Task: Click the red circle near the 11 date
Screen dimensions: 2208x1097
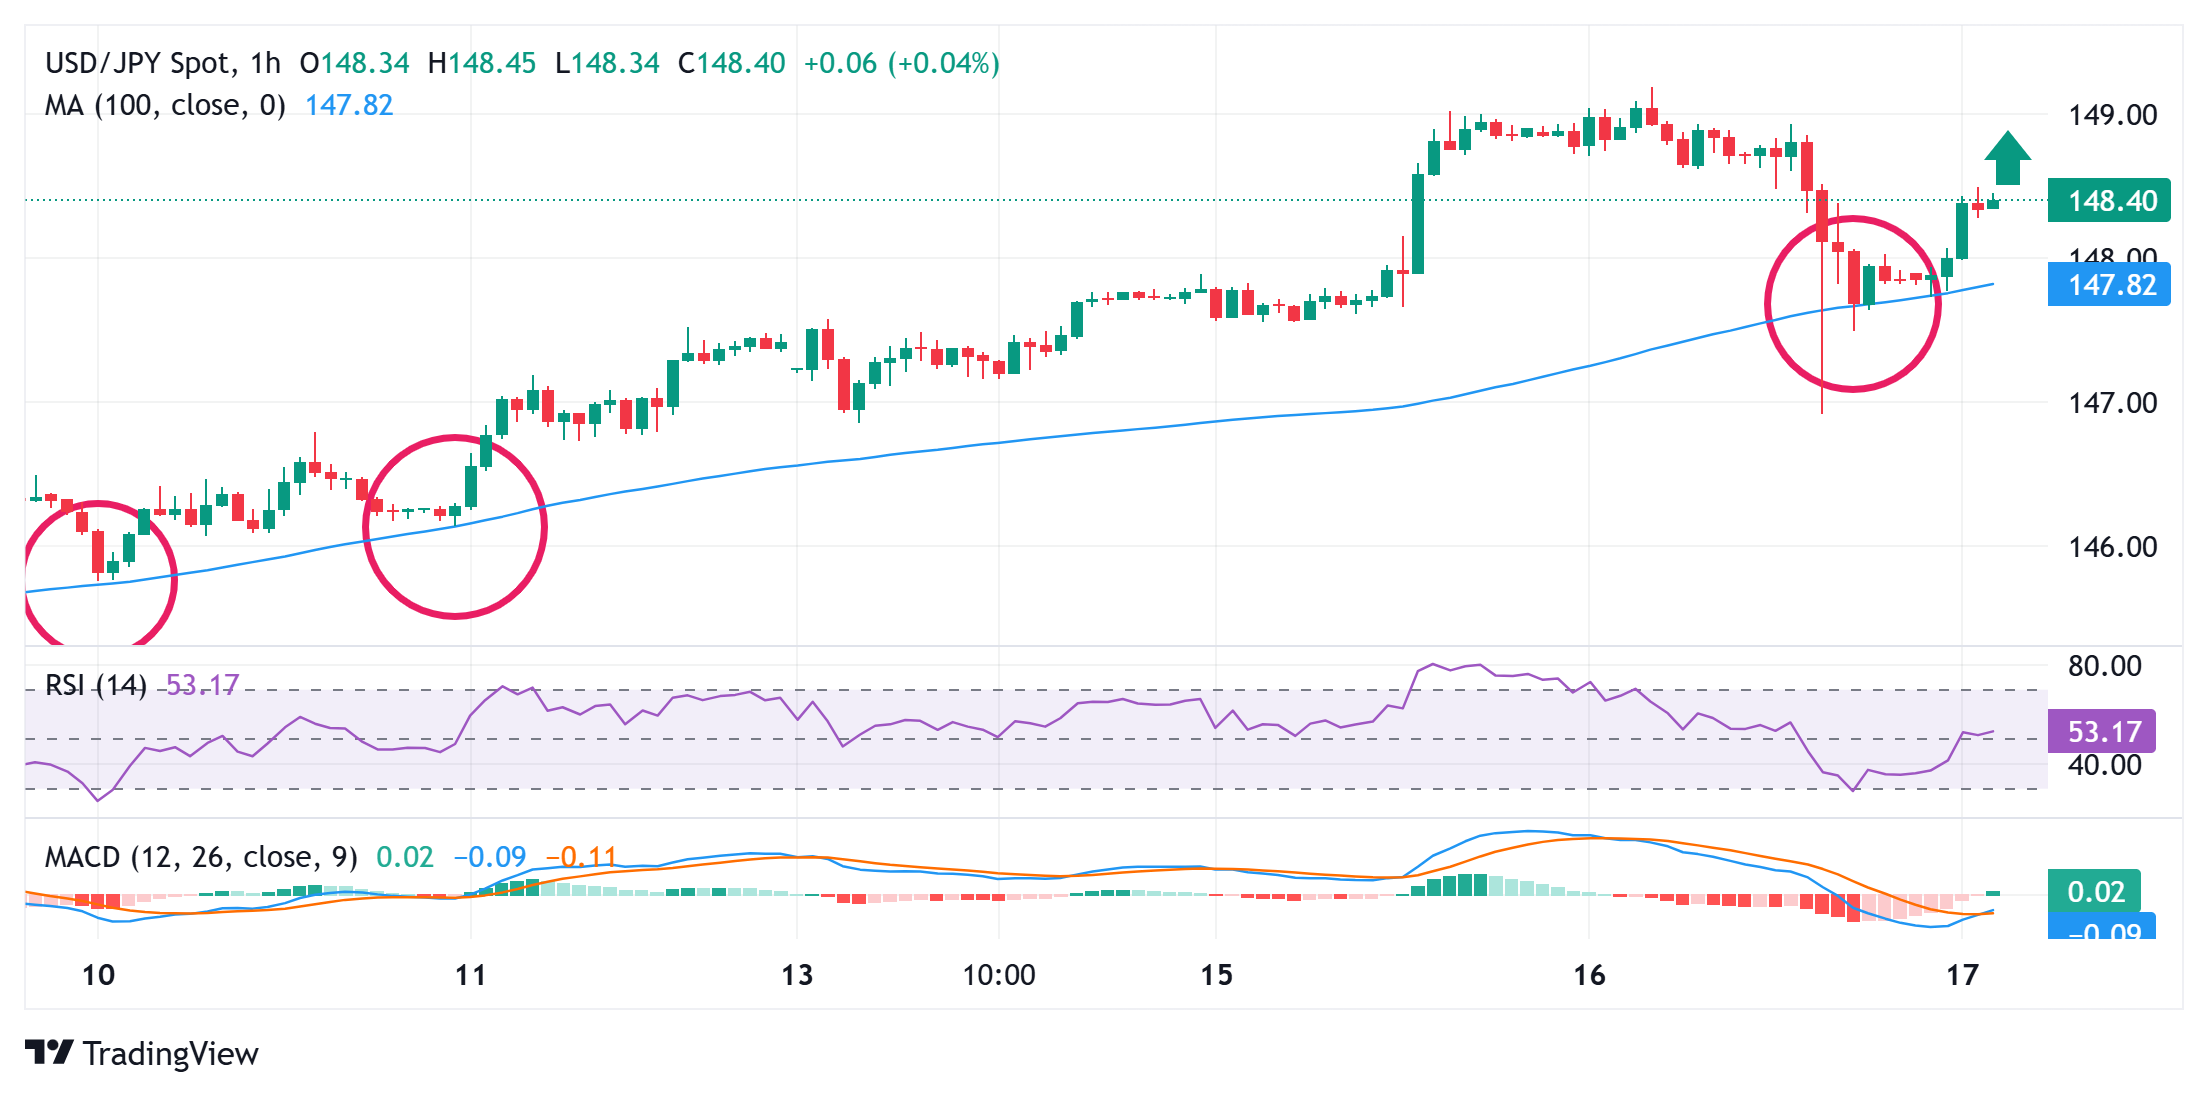Action: tap(455, 526)
